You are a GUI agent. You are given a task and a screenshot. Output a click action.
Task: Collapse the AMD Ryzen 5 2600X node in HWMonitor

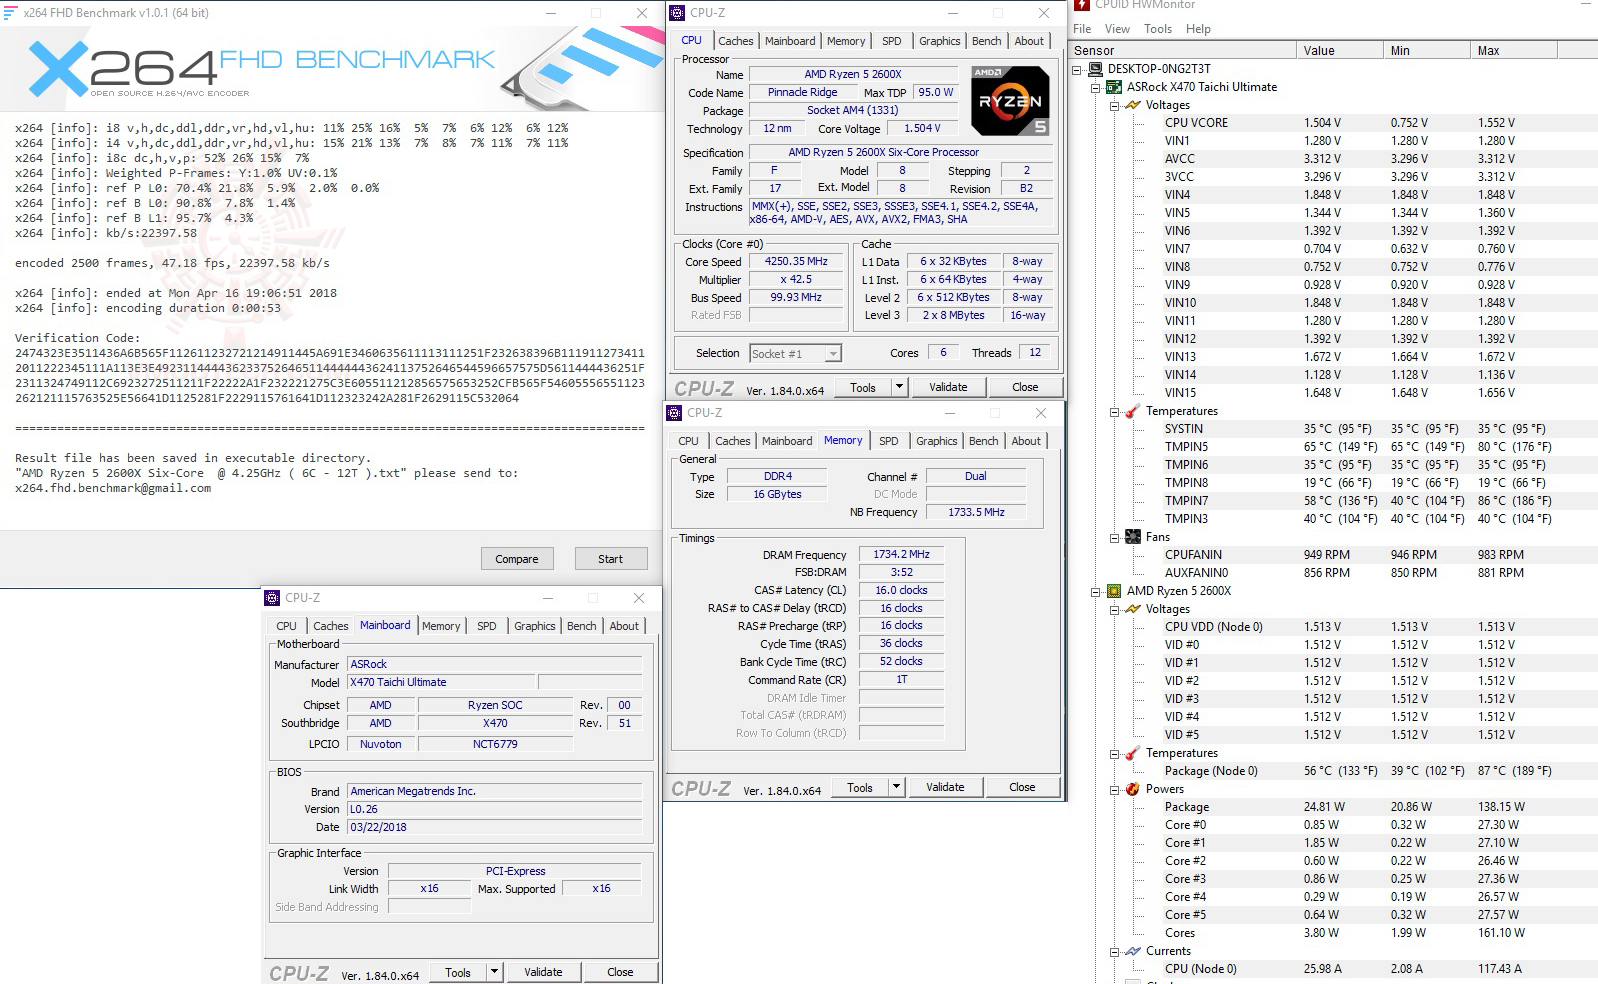[x=1096, y=591]
